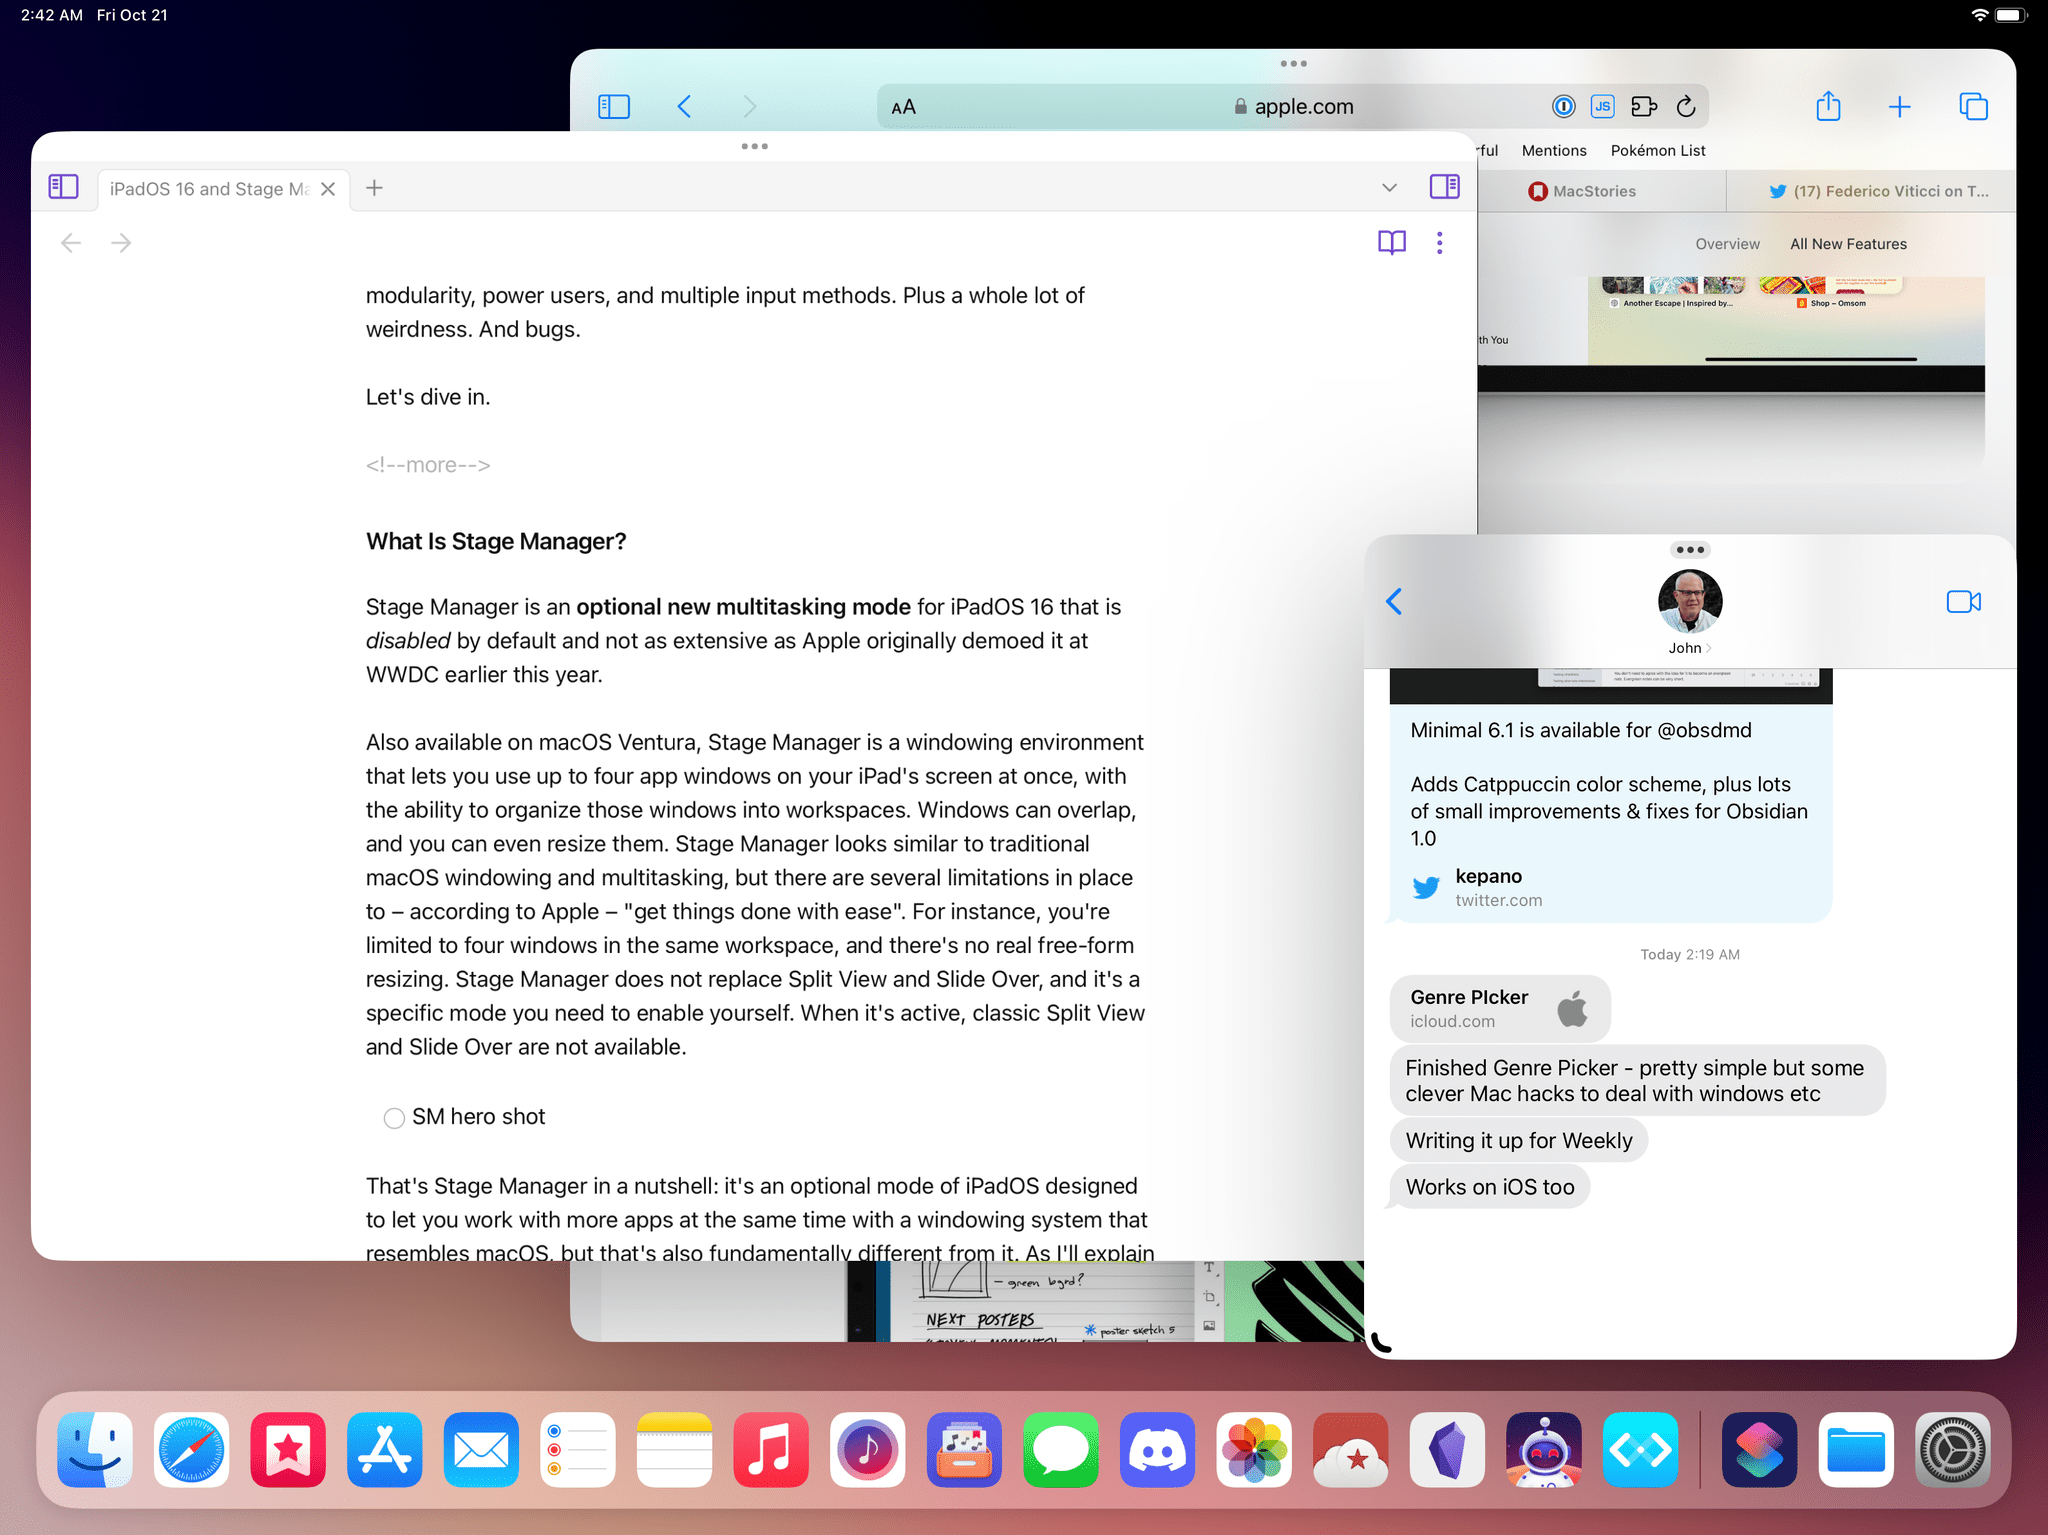Share page from Safari toolbar

pos(1828,105)
